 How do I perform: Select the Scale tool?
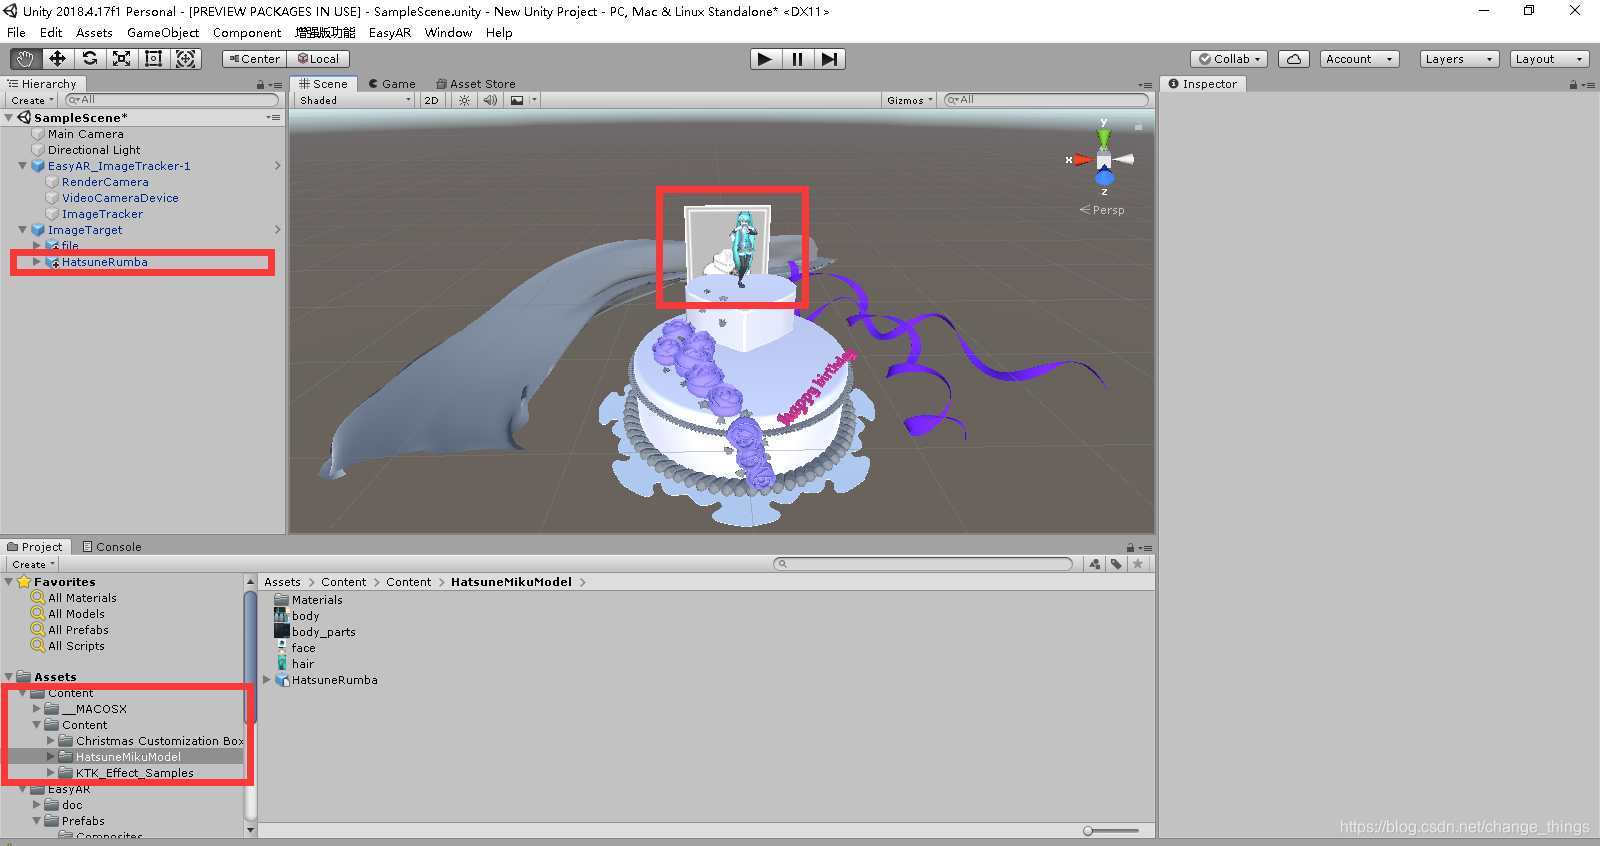(x=121, y=59)
